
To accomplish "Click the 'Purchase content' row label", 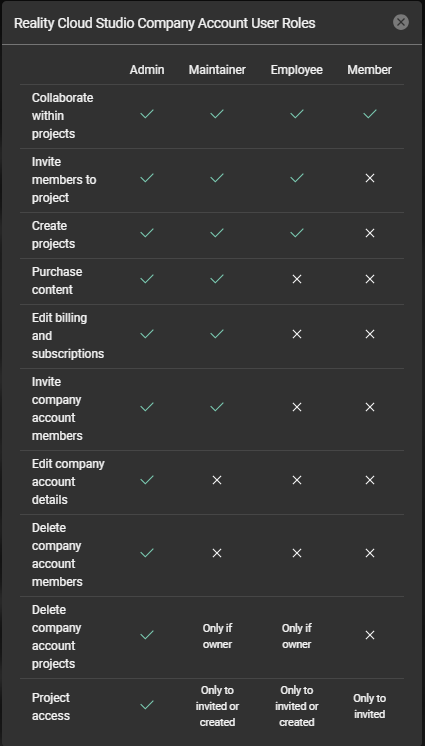I will (57, 281).
